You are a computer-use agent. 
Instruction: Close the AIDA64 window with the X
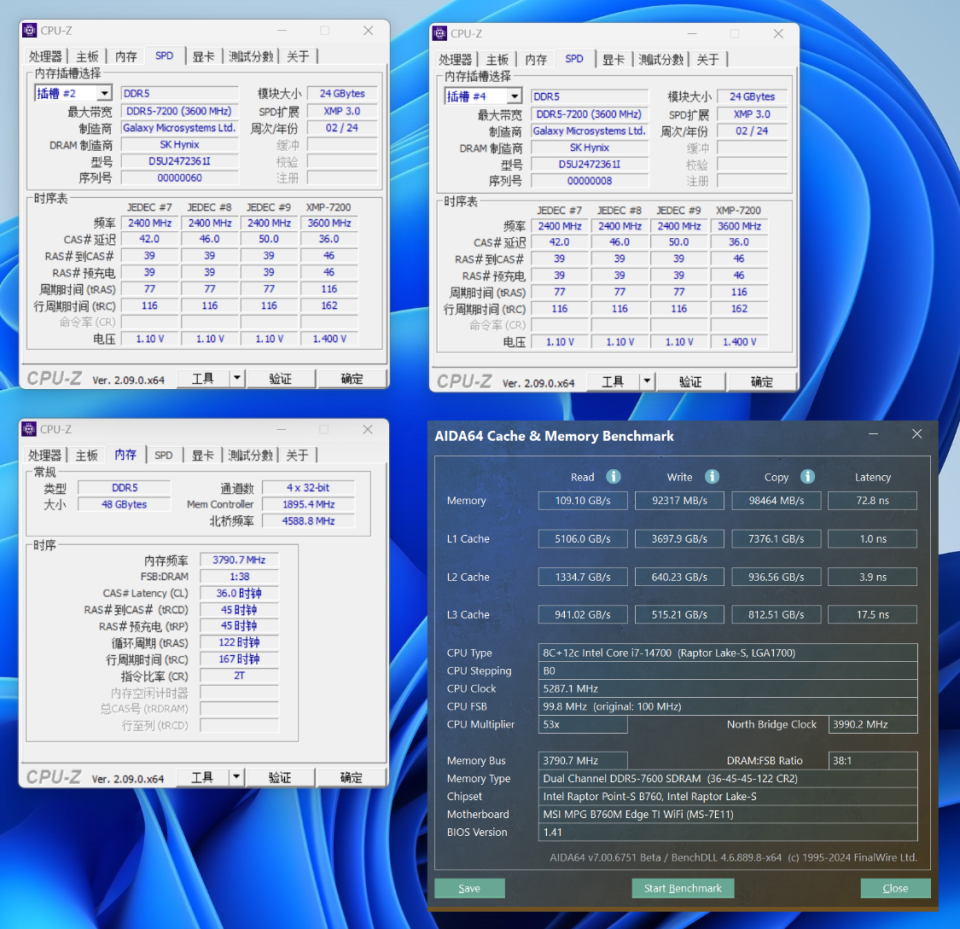coord(917,434)
